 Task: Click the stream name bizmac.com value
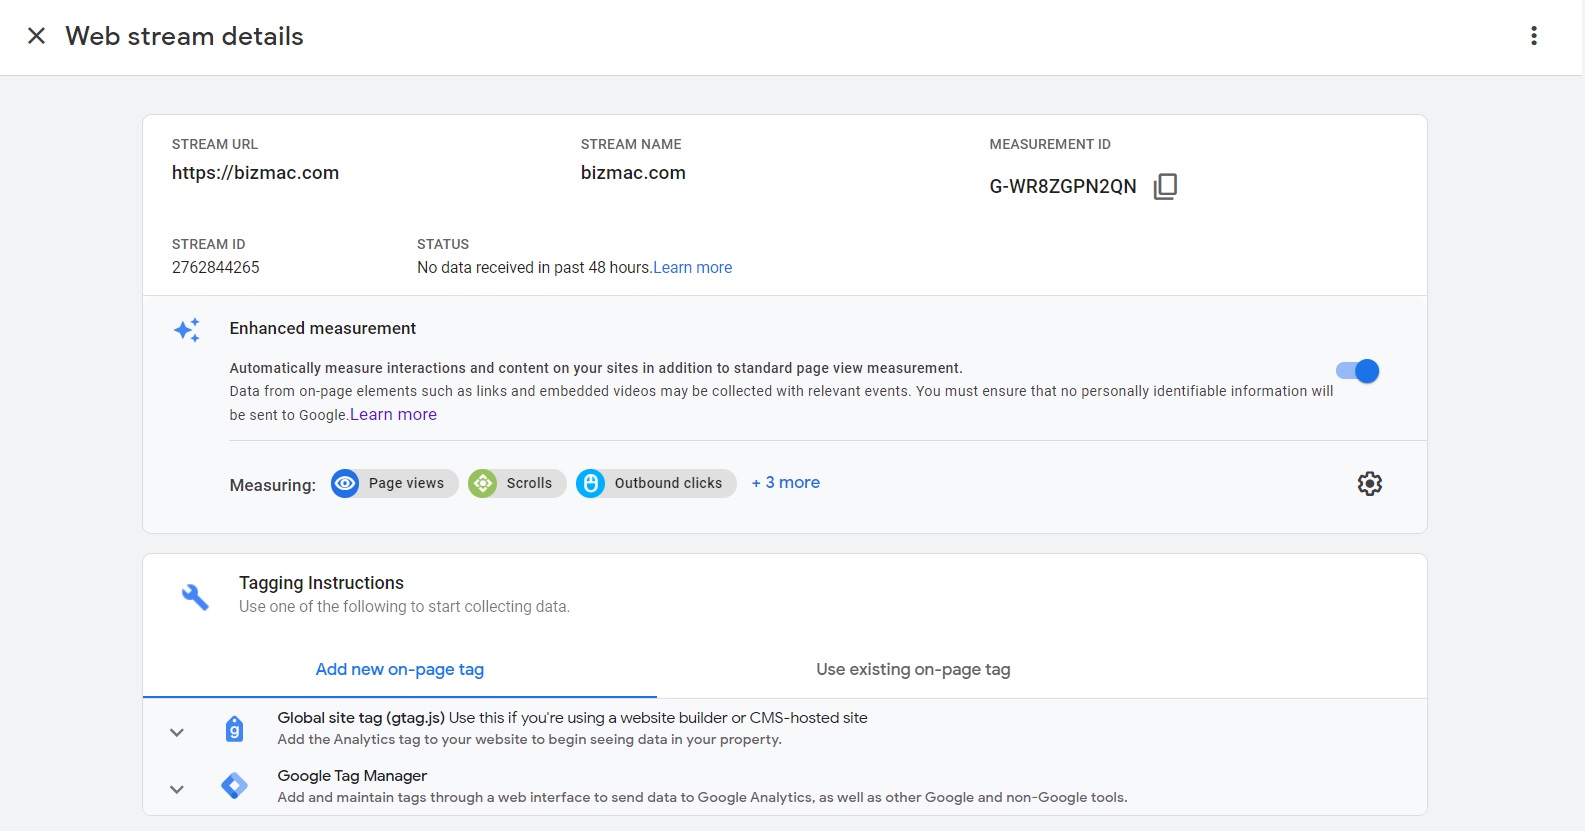(x=633, y=173)
